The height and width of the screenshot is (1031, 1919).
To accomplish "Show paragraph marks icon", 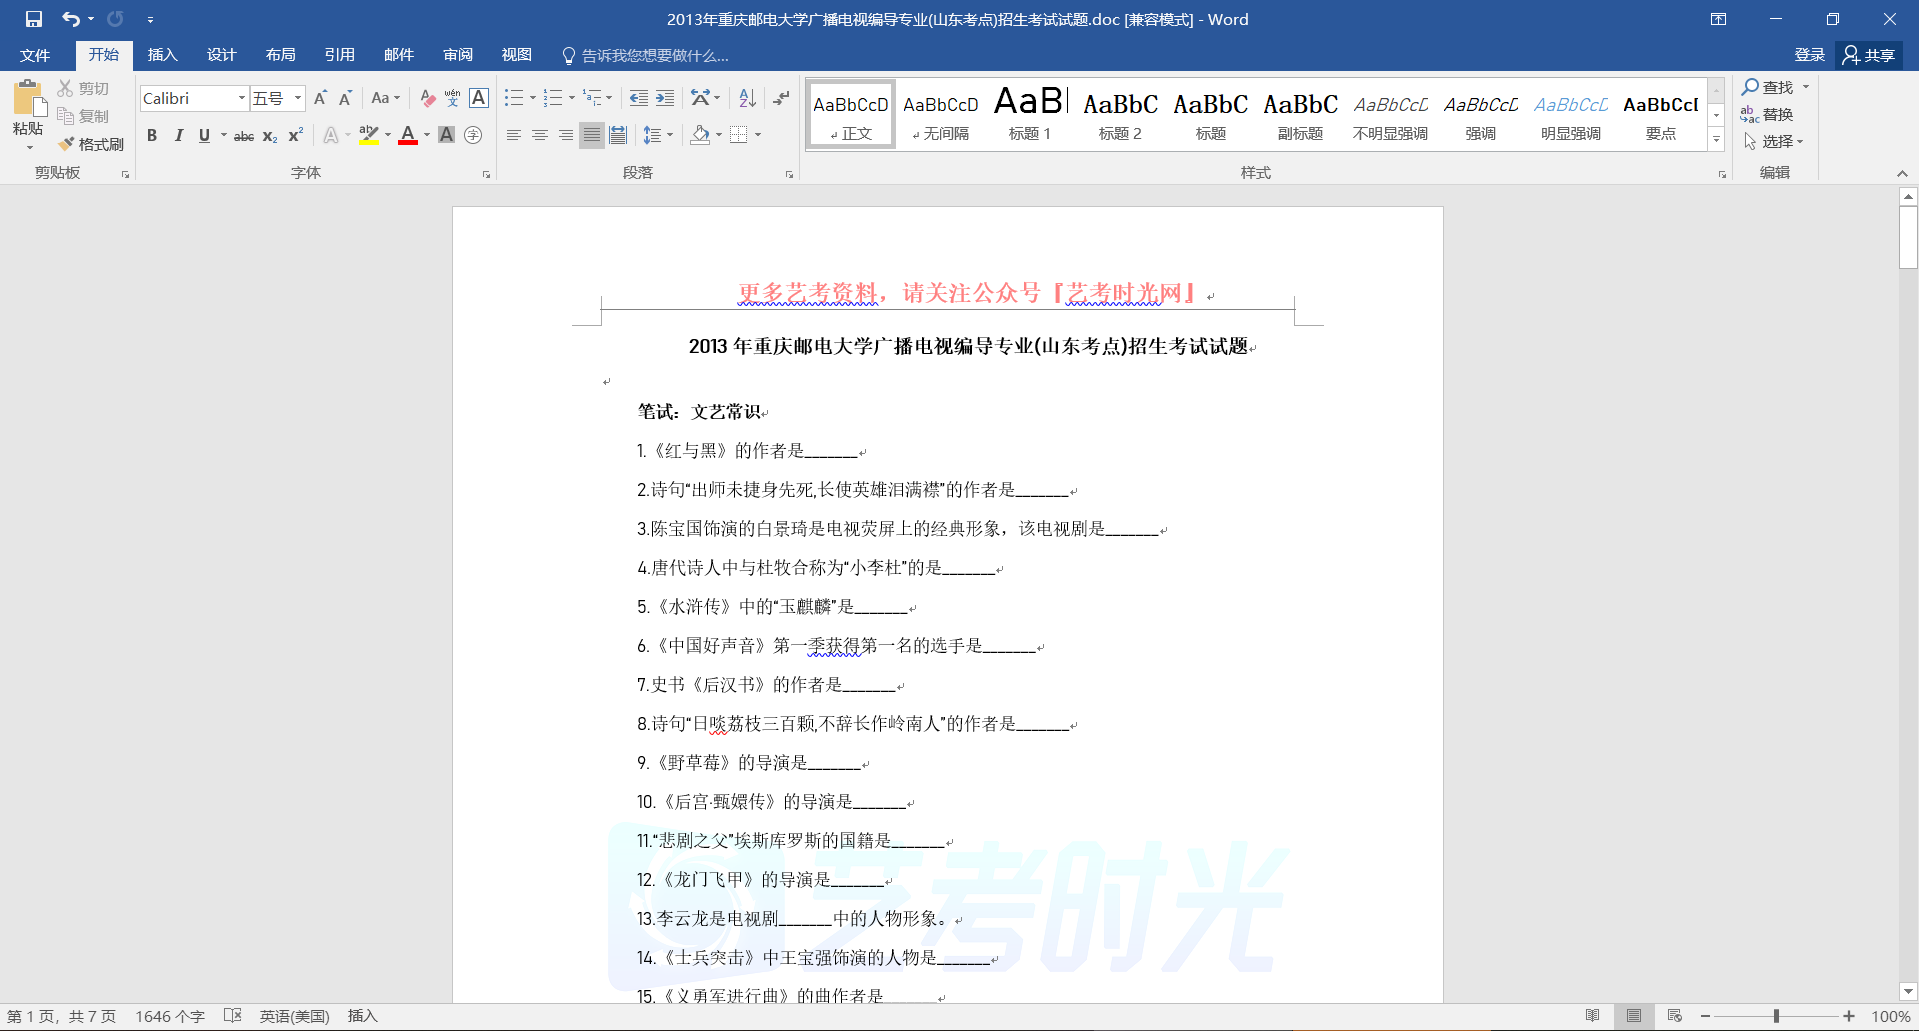I will [x=782, y=98].
